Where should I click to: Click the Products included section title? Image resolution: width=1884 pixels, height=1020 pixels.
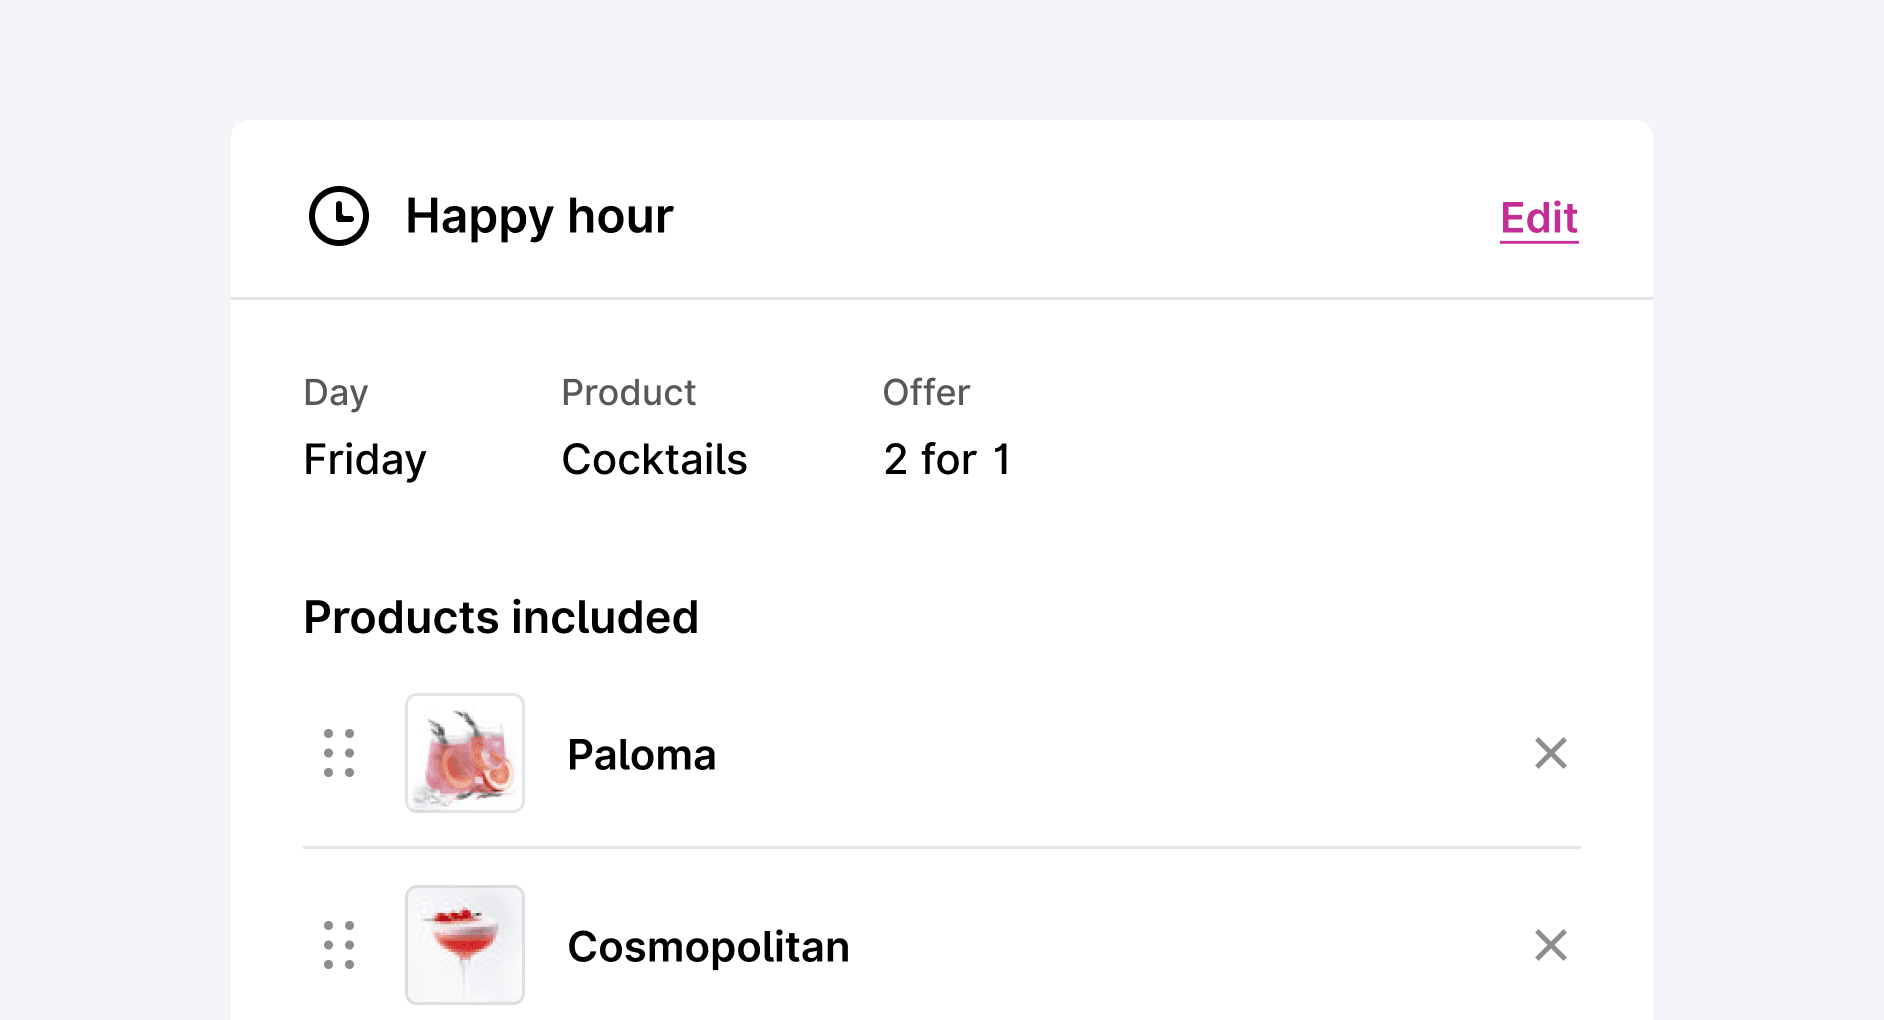pos(501,617)
